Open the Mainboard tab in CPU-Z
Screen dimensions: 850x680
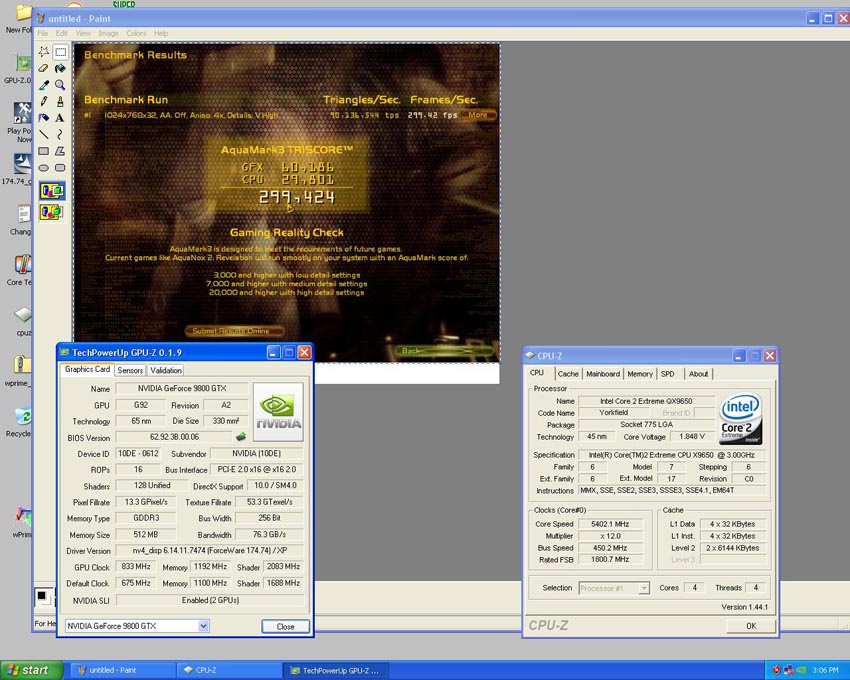(603, 374)
